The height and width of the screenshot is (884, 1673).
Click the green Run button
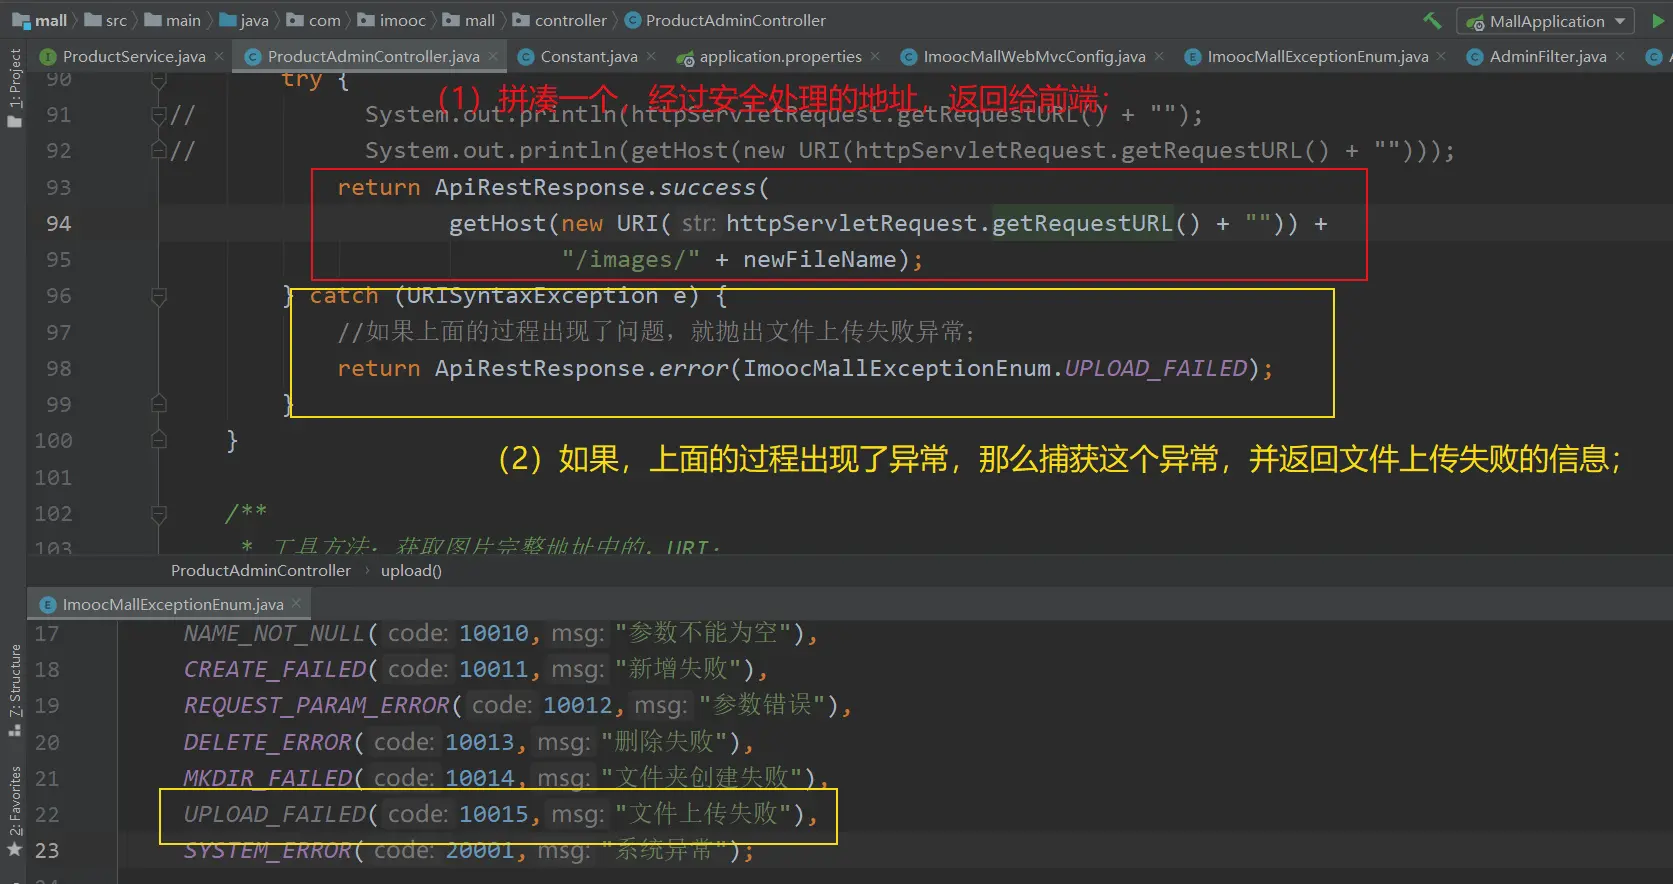pyautogui.click(x=1659, y=21)
